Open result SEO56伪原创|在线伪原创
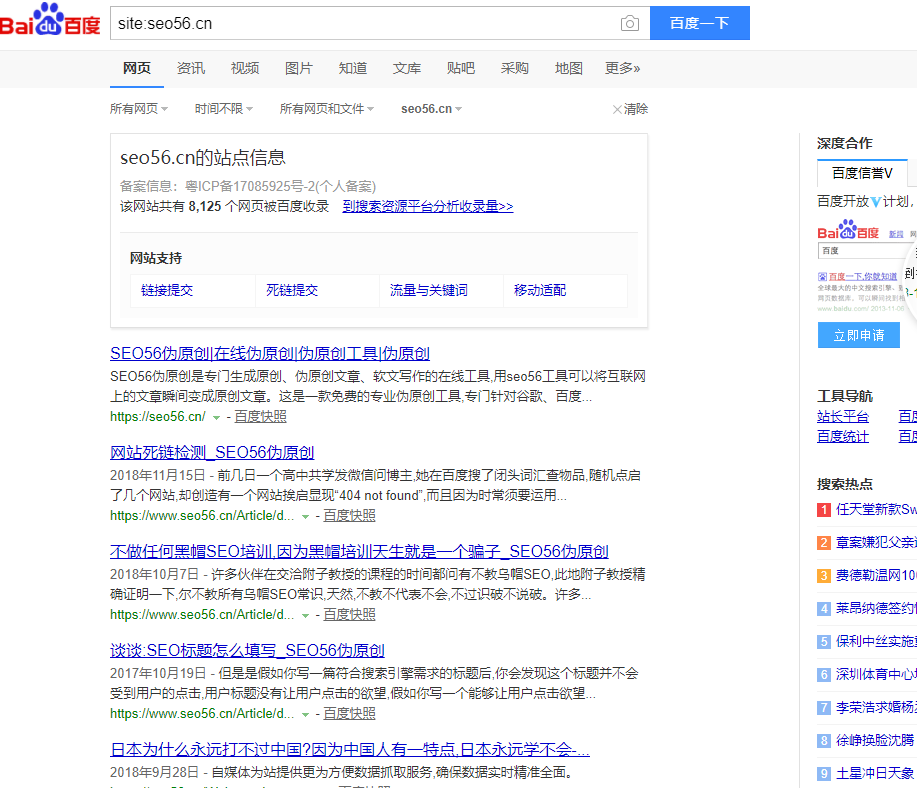 pos(270,353)
